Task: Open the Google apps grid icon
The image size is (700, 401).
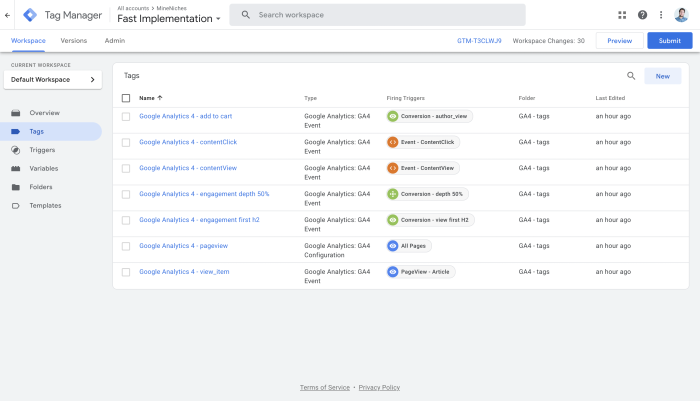Action: point(622,15)
